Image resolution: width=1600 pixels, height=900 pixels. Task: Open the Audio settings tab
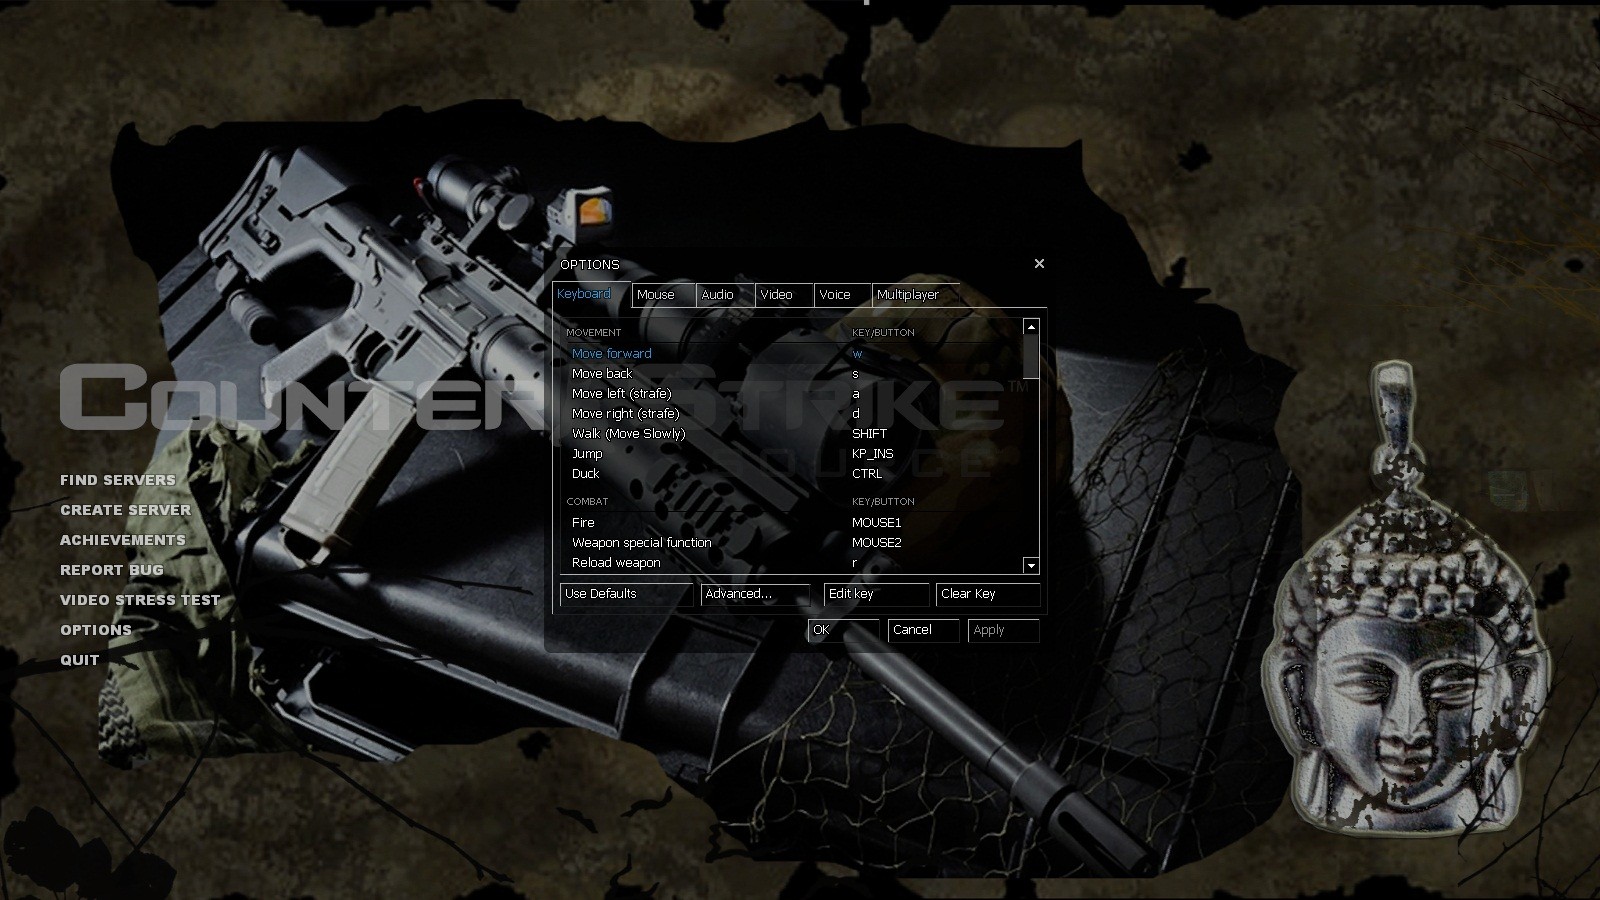pyautogui.click(x=717, y=295)
